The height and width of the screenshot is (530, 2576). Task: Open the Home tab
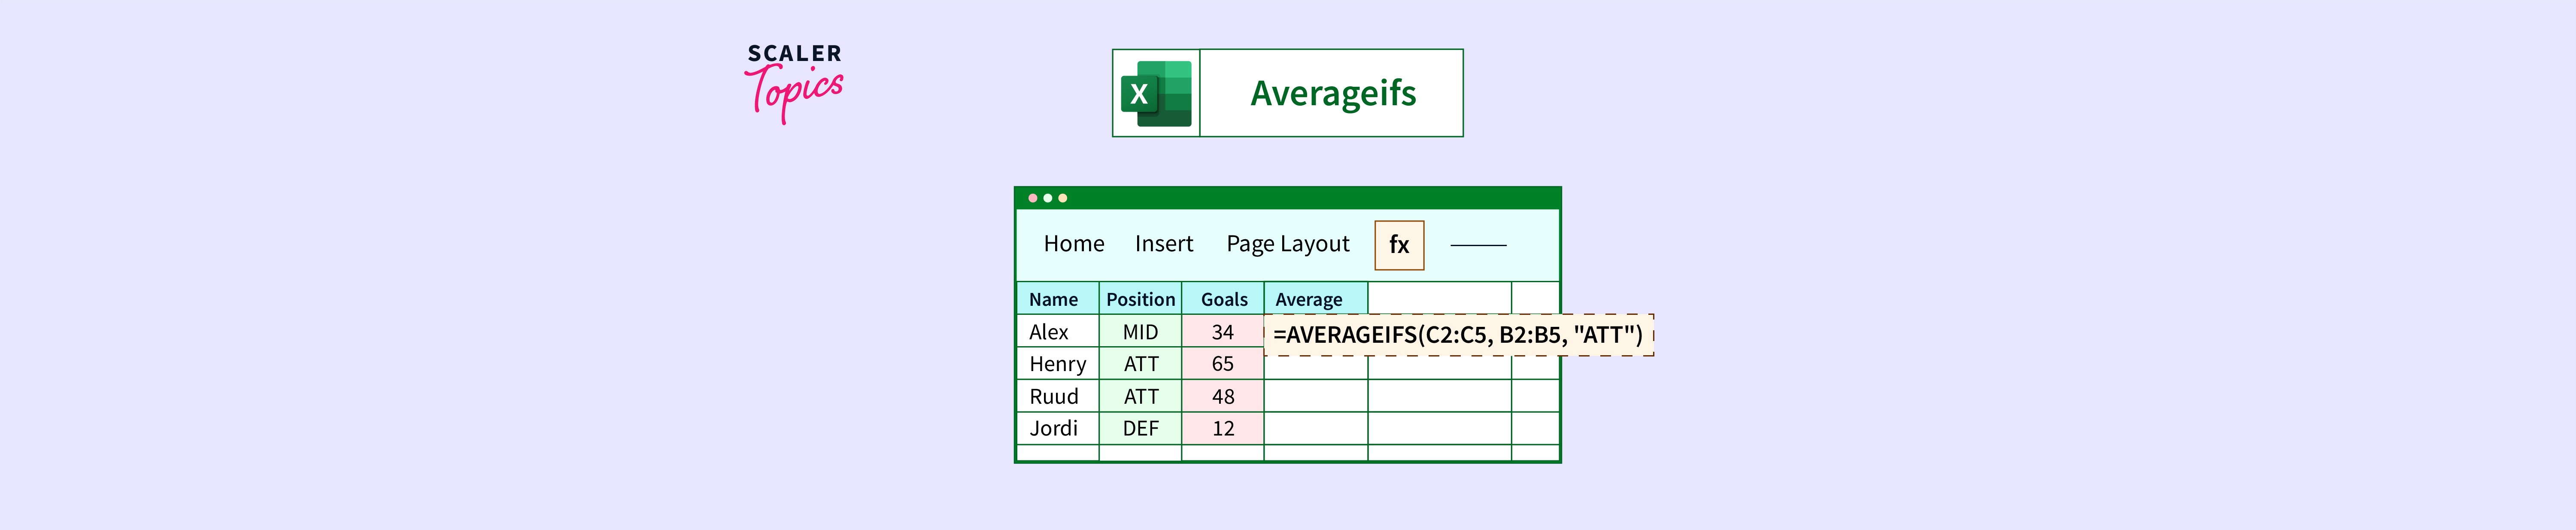tap(1073, 244)
